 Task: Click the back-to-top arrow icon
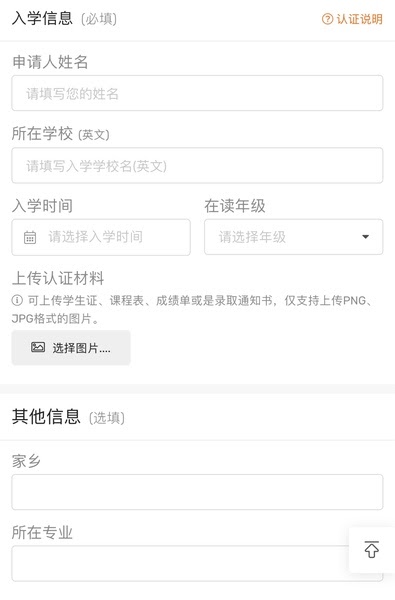click(372, 549)
